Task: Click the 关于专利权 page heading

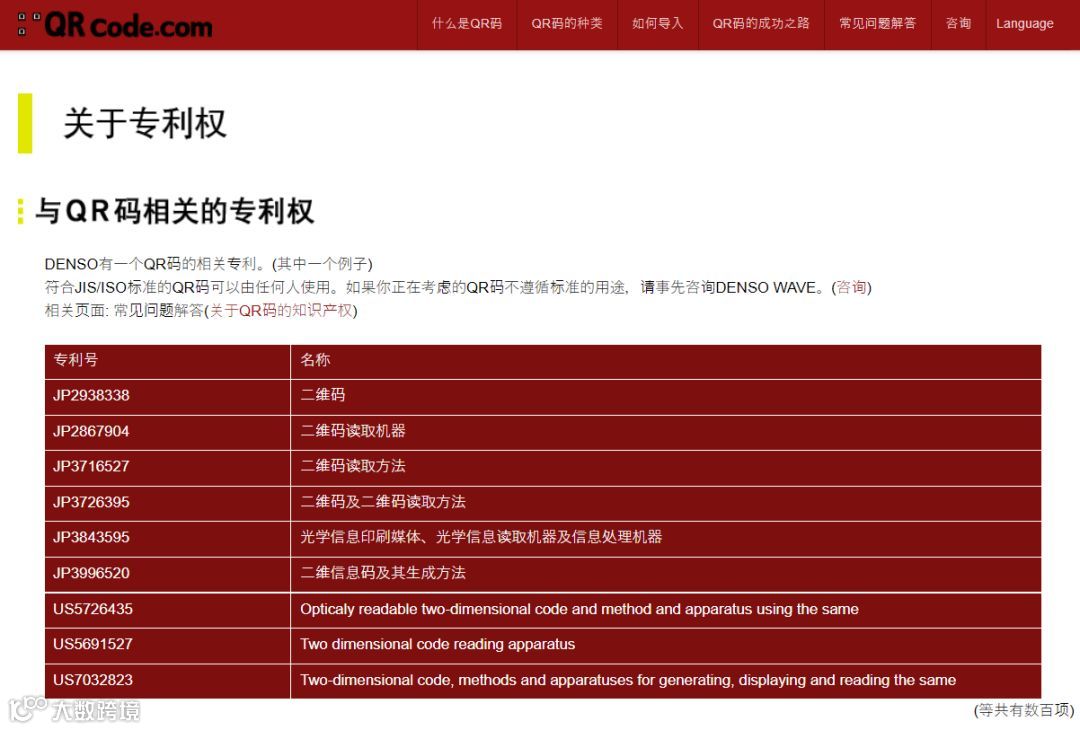Action: [145, 123]
